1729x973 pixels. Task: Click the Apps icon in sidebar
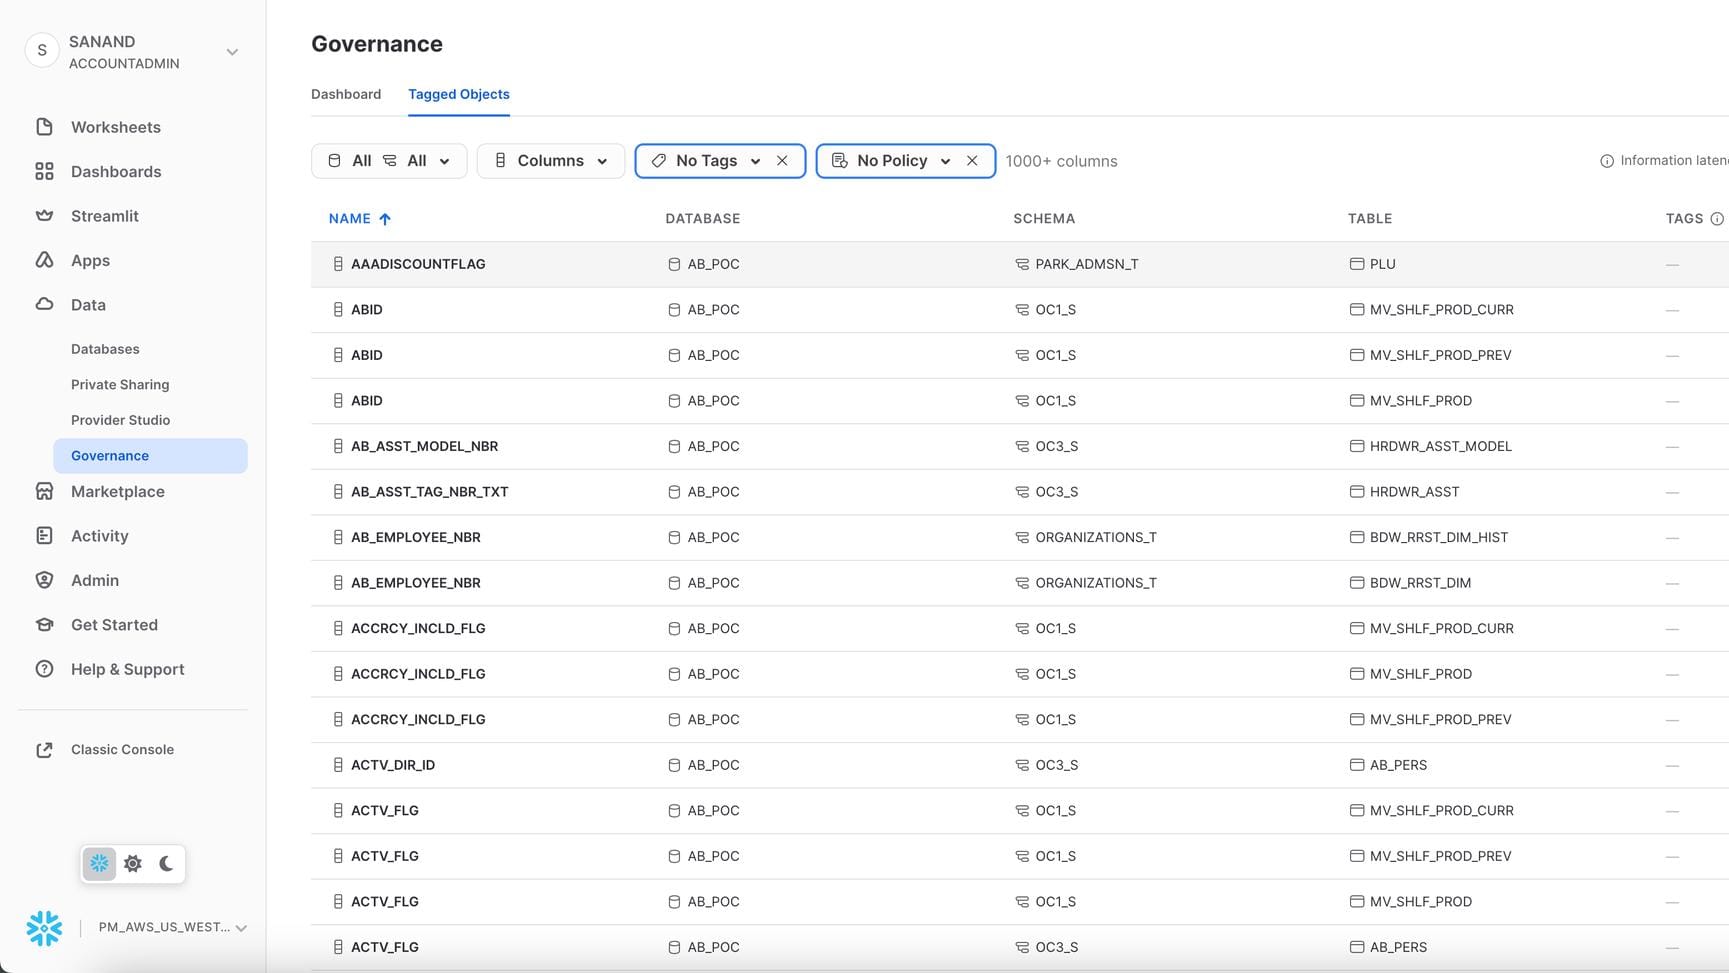[x=44, y=260]
